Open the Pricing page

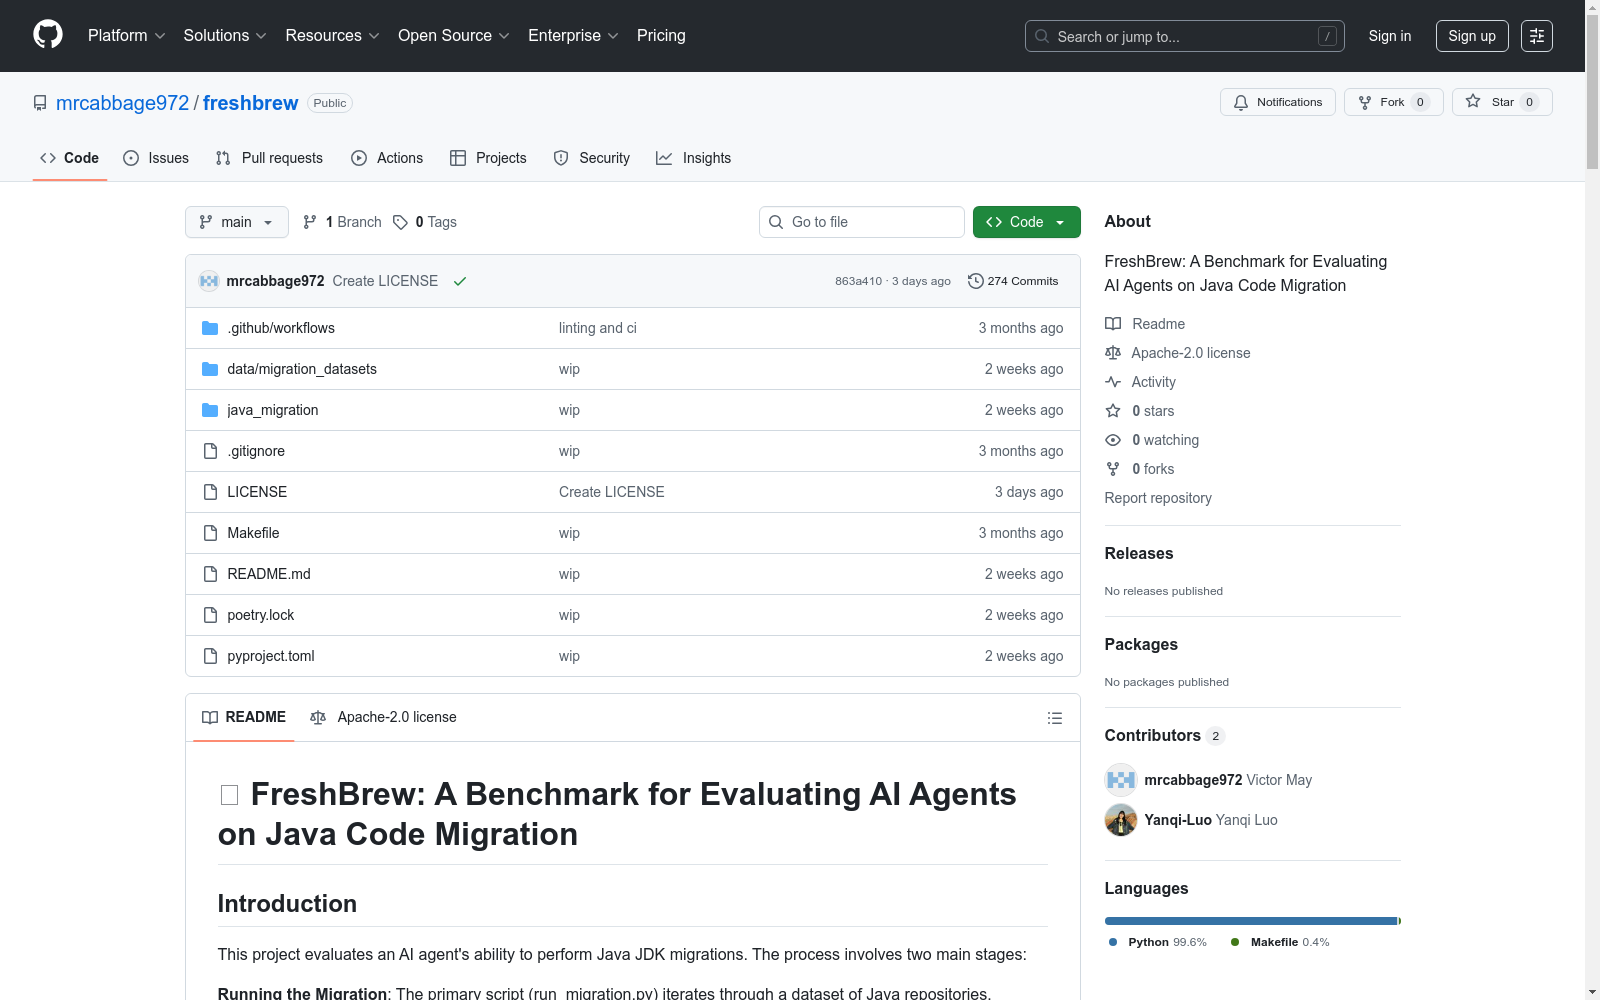(661, 36)
